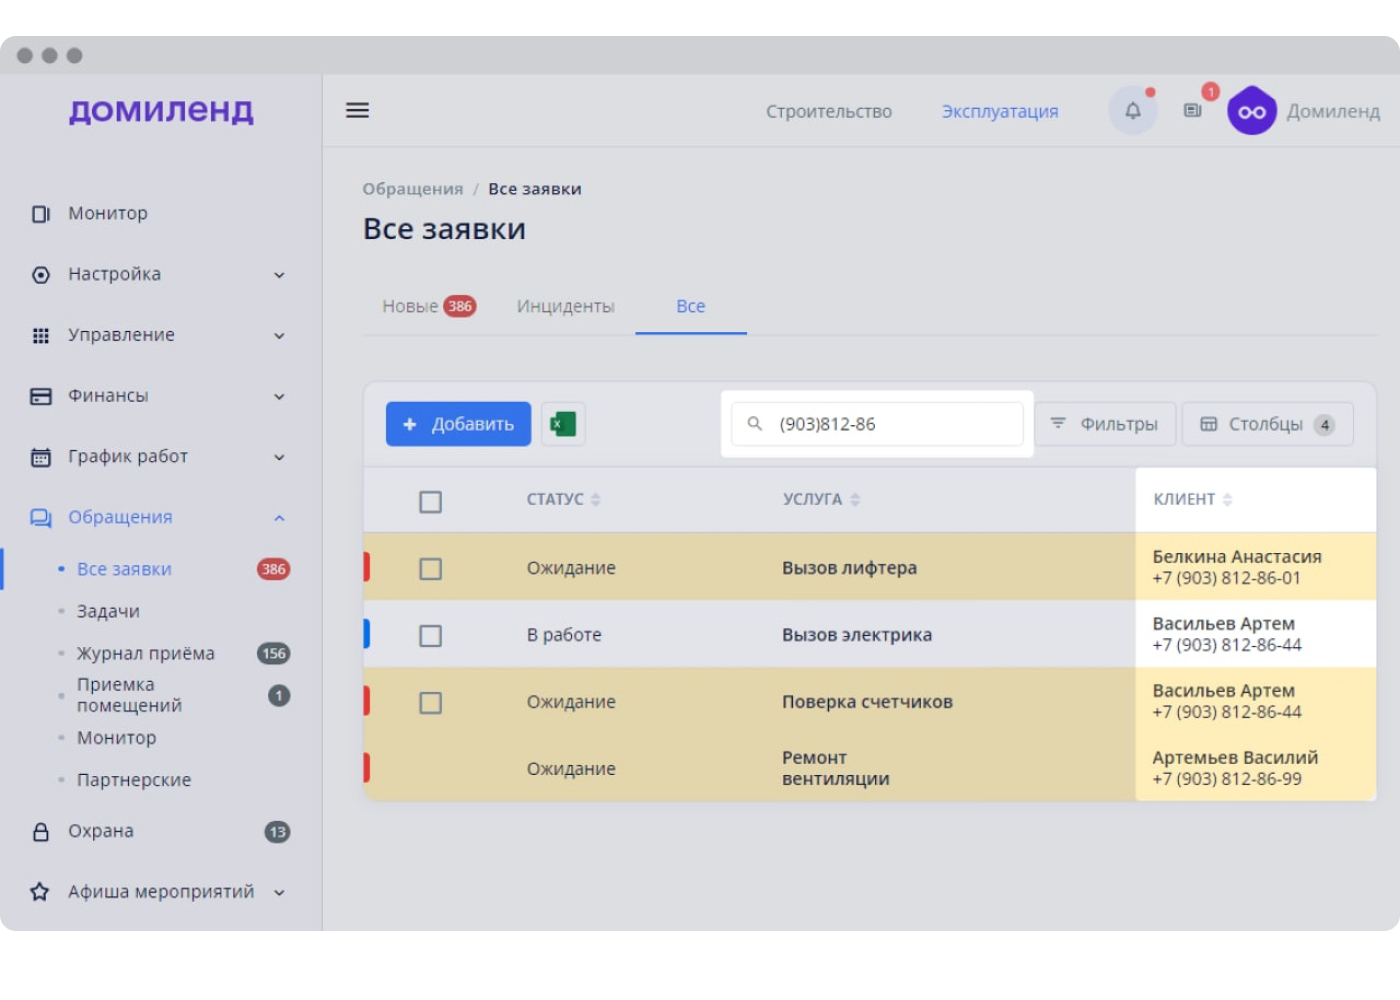Viewport: 1400px width, 1000px height.
Task: Click the Охрана lock icon
Action: (41, 832)
